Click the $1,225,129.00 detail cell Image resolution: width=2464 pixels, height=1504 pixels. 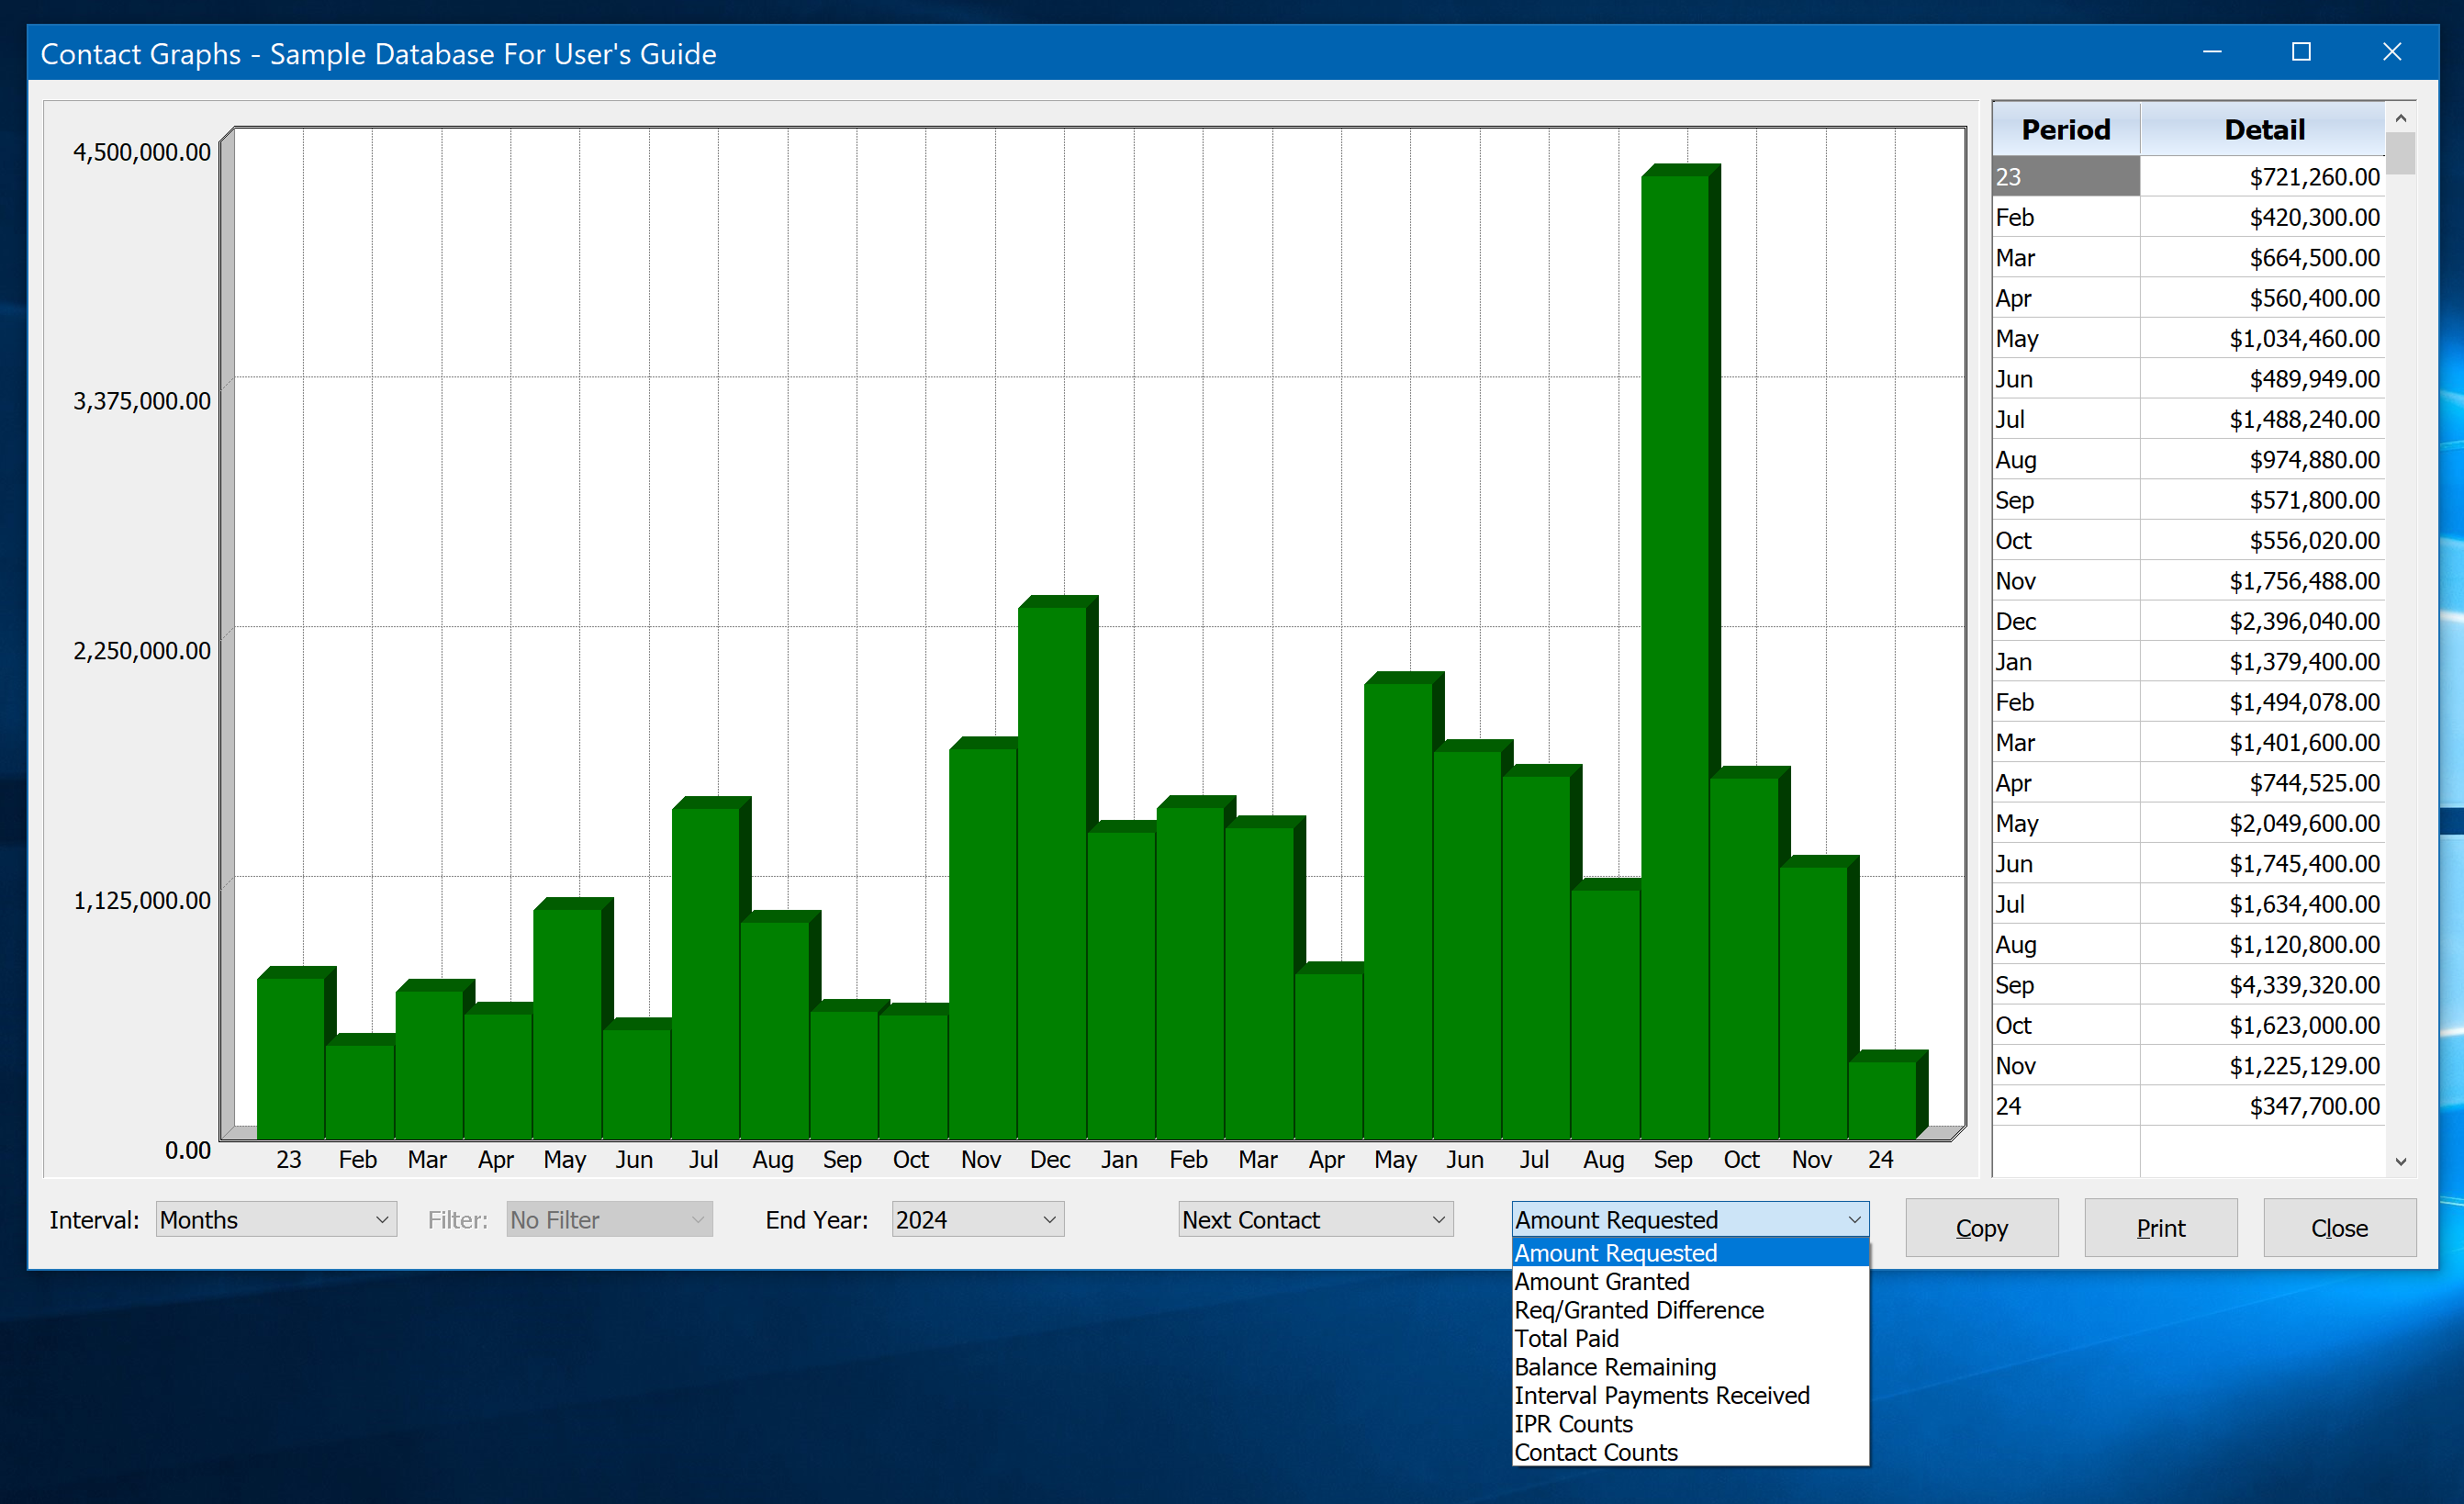[2263, 1066]
